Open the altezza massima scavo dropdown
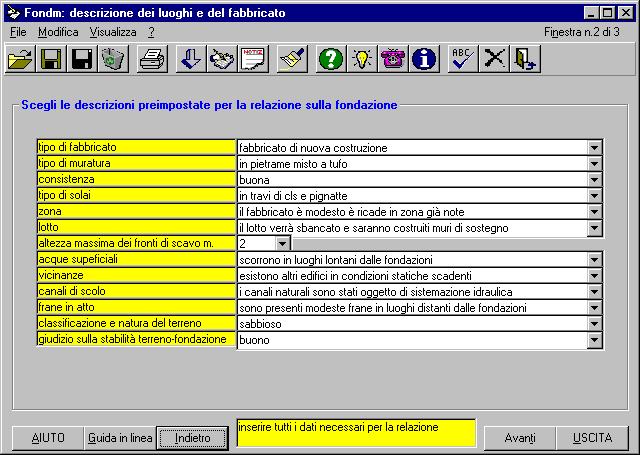Viewport: 640px width, 455px height. click(x=282, y=243)
